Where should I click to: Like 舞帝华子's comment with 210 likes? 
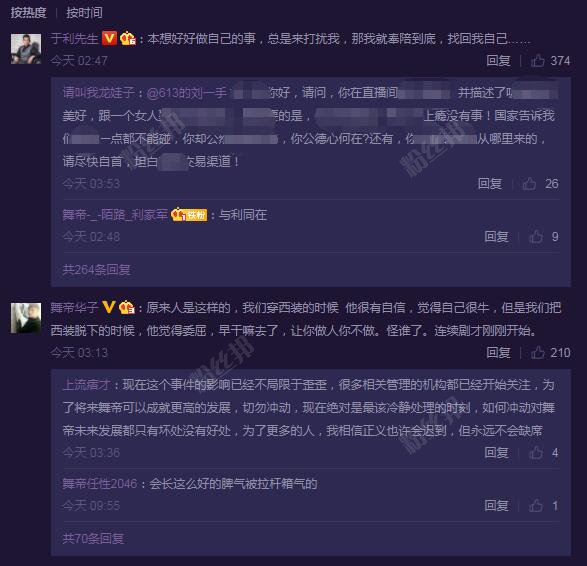point(538,353)
